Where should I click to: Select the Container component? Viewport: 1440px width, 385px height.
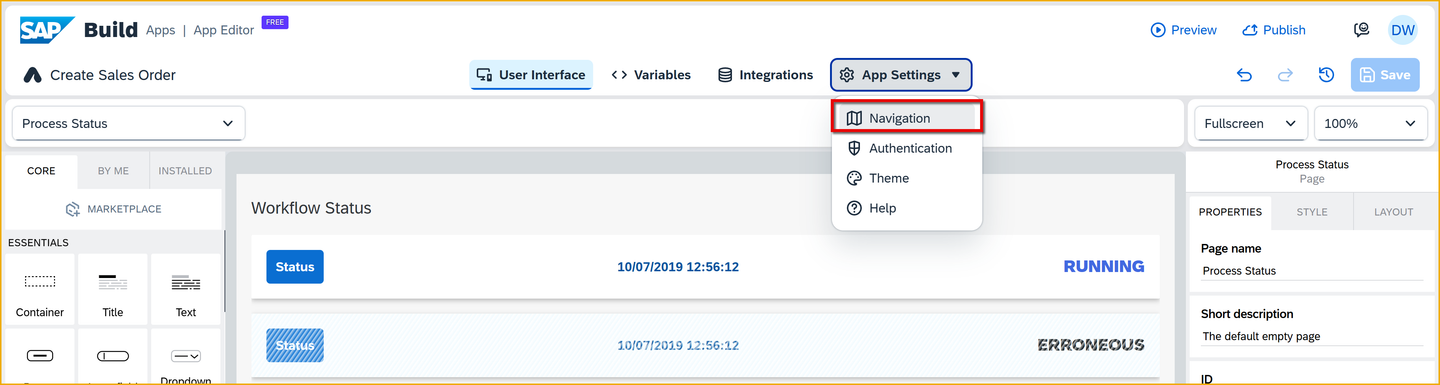pyautogui.click(x=40, y=290)
